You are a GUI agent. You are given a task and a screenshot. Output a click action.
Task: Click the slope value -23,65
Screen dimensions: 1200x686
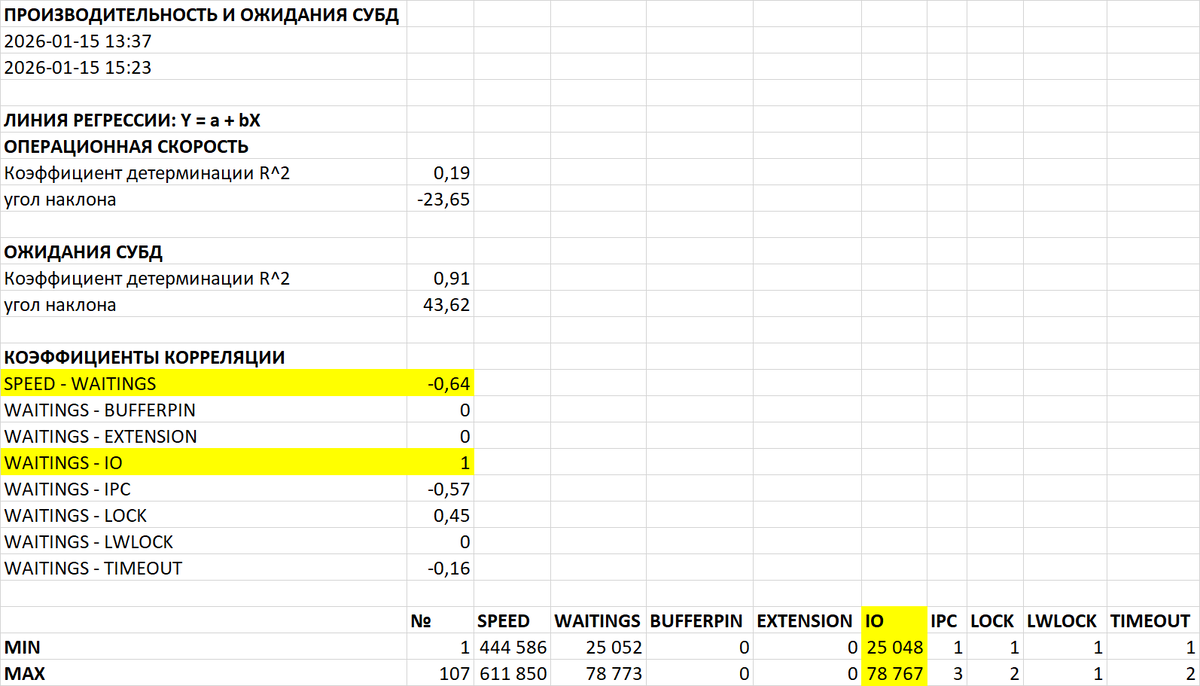[443, 200]
